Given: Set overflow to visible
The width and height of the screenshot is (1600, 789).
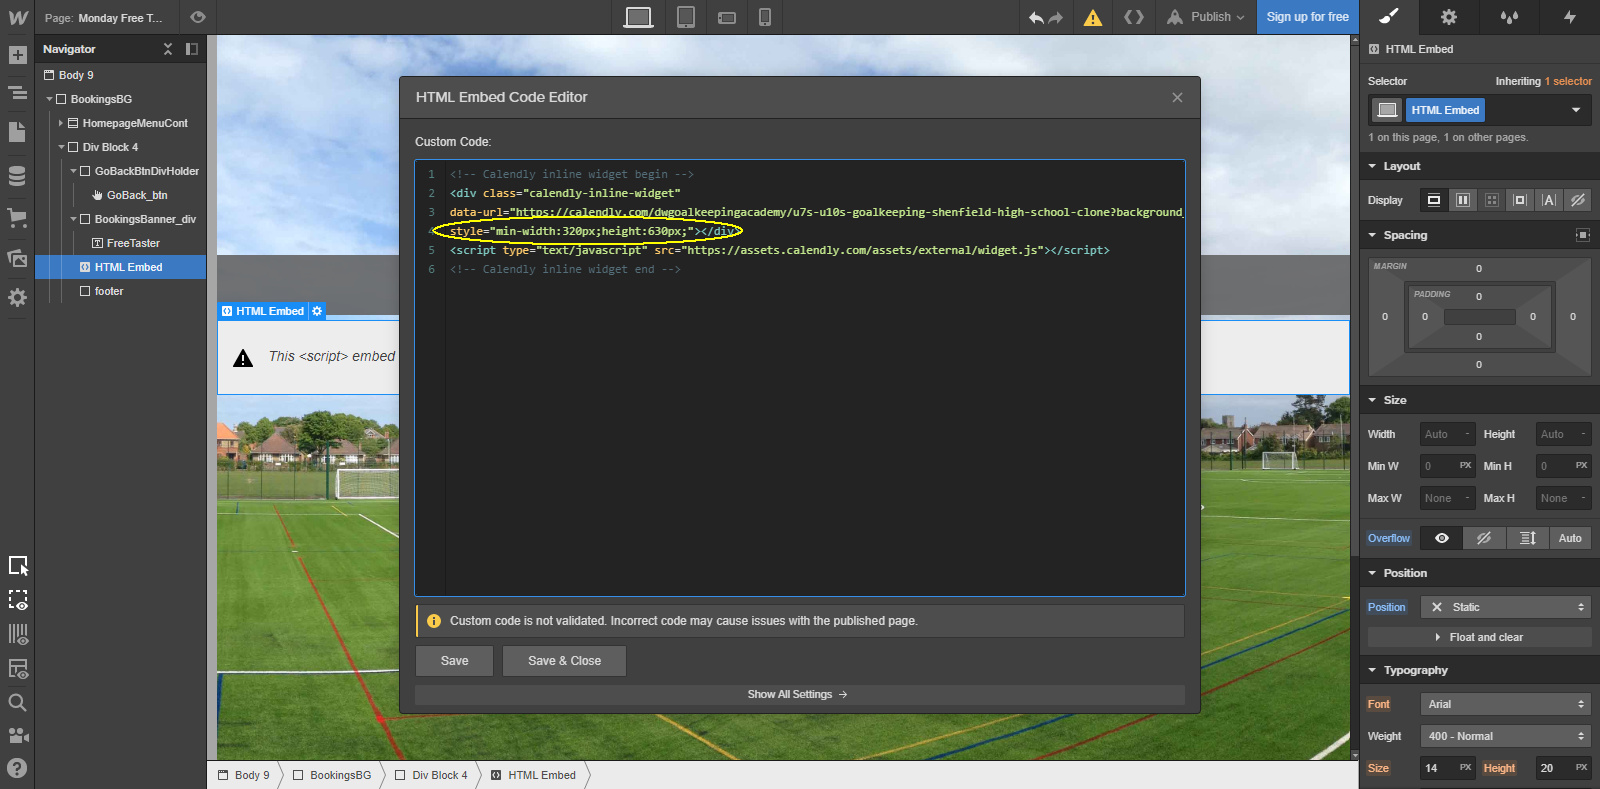Looking at the screenshot, I should coord(1442,538).
